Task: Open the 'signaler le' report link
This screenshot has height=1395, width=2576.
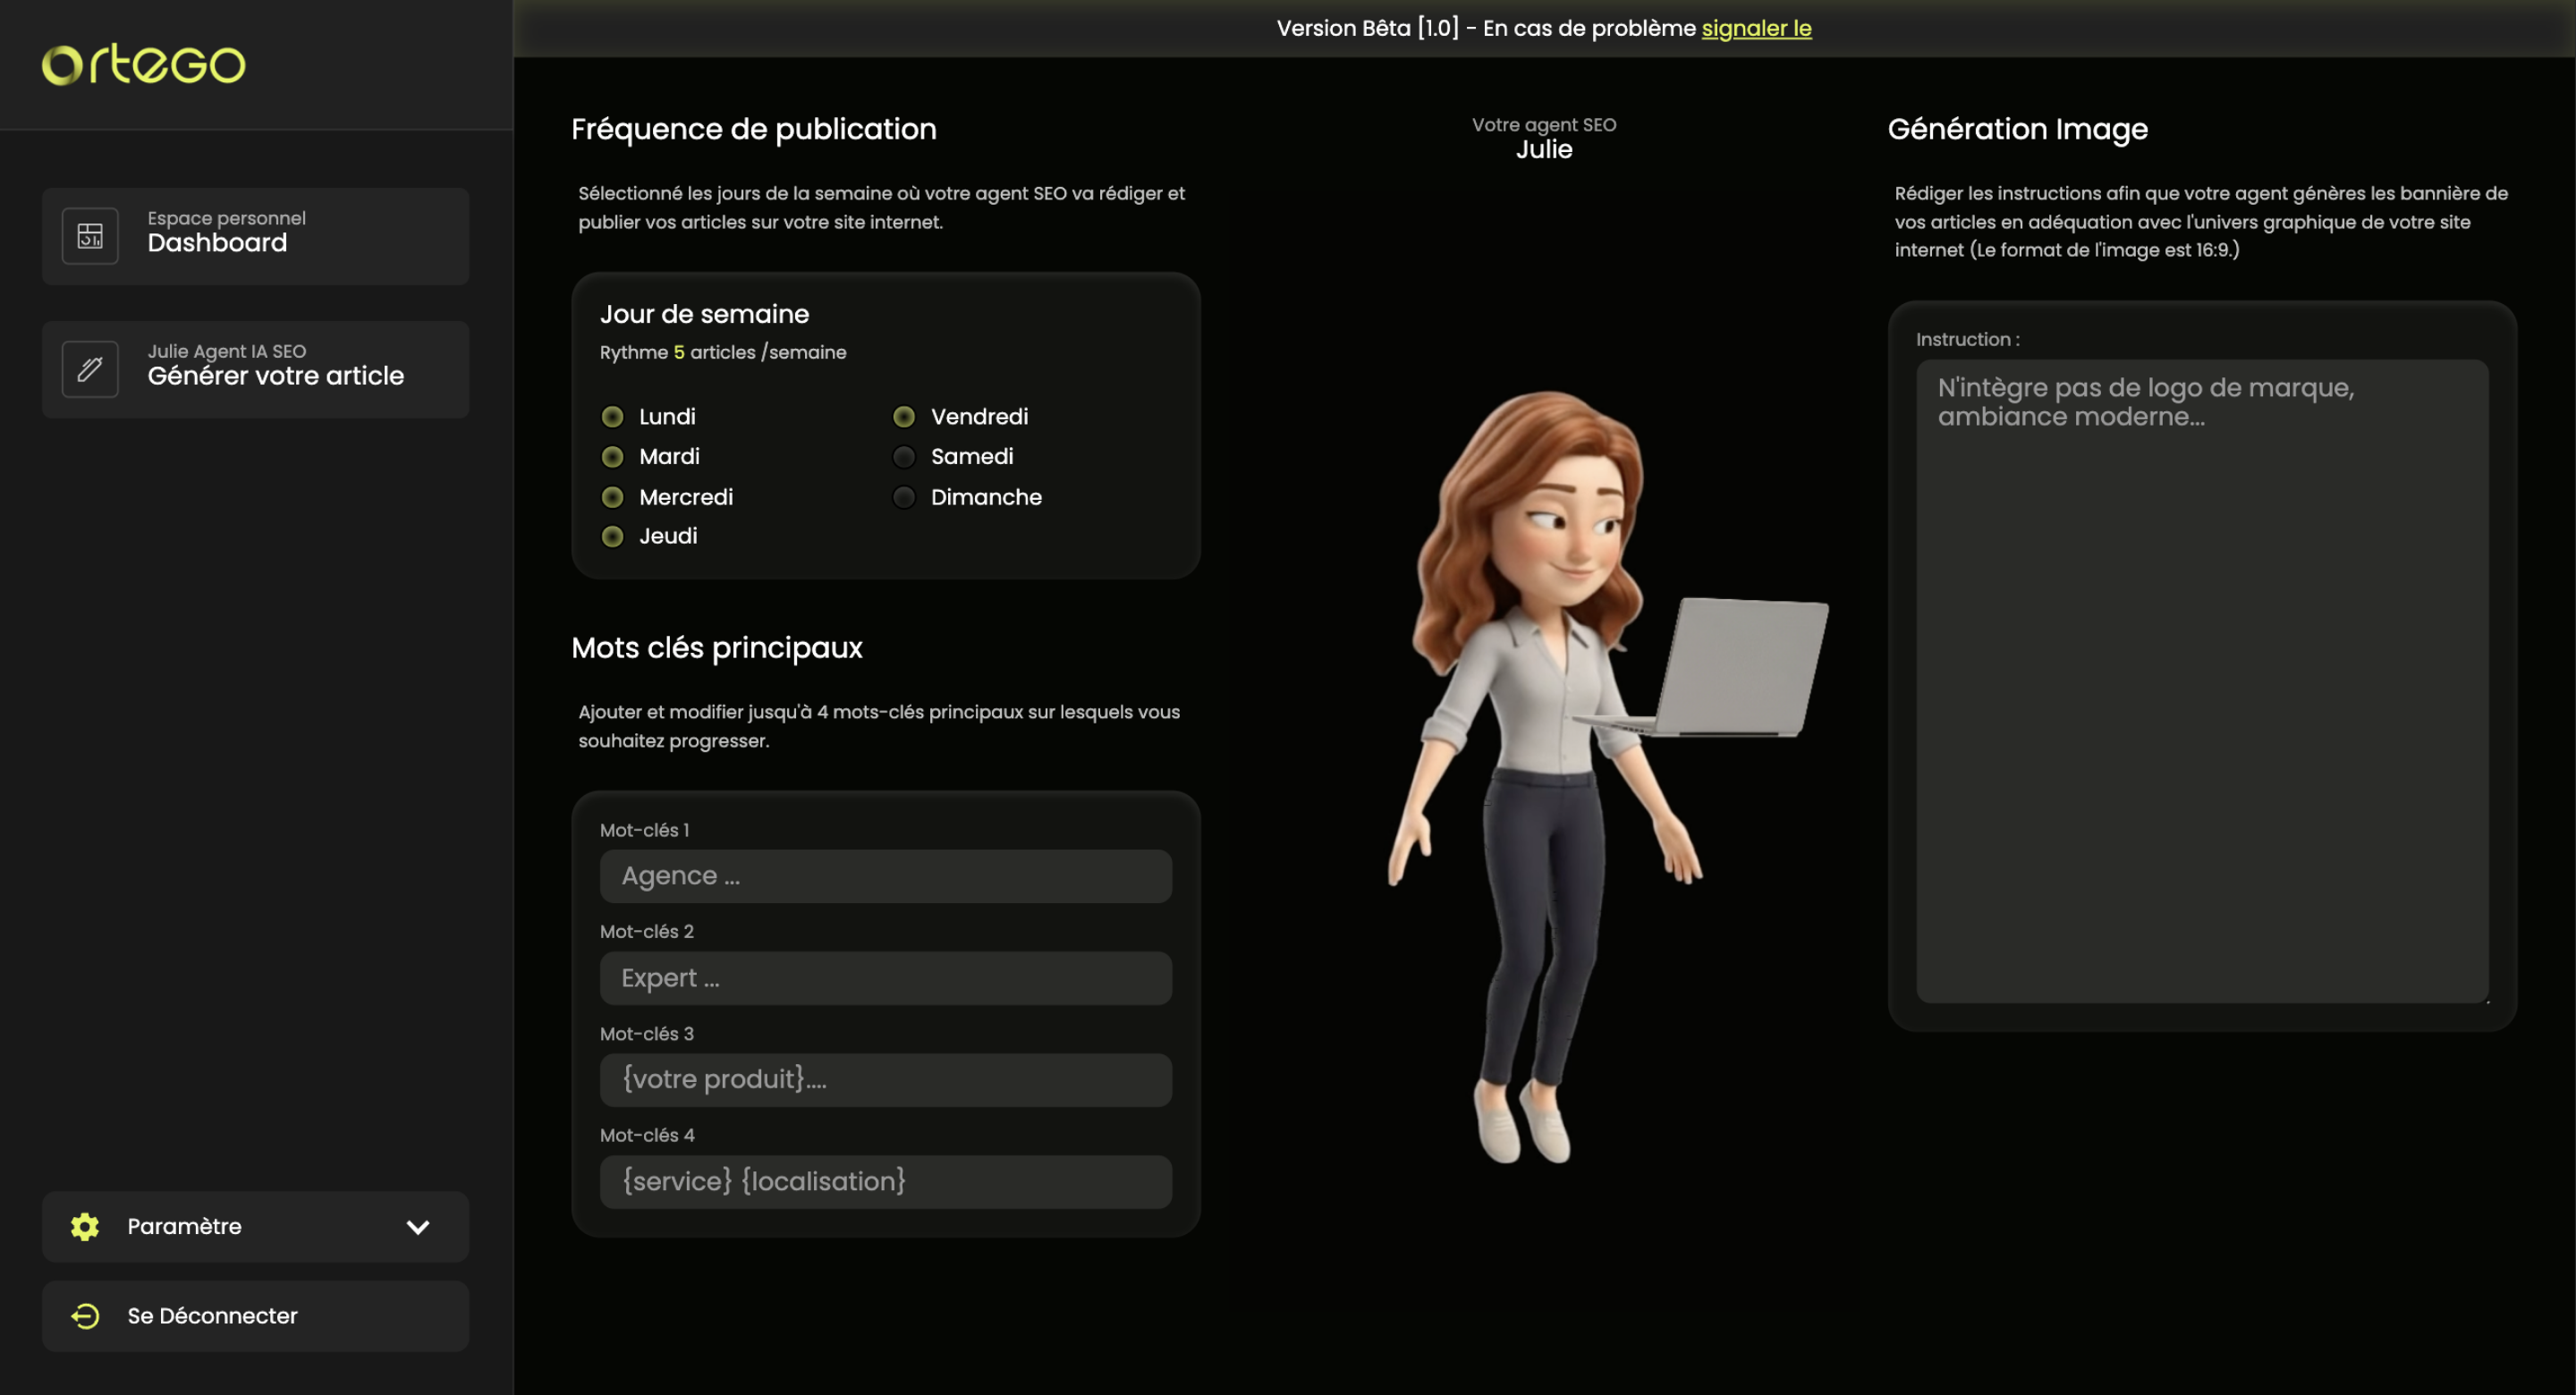Action: tap(1756, 28)
